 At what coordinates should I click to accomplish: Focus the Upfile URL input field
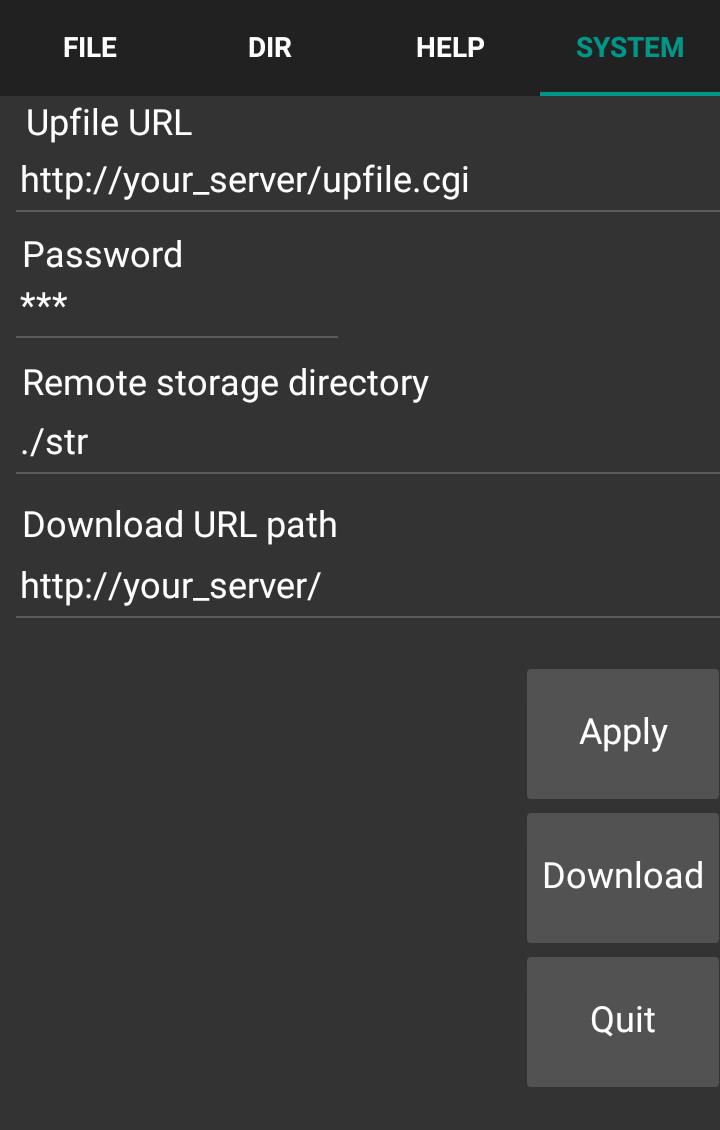368,180
